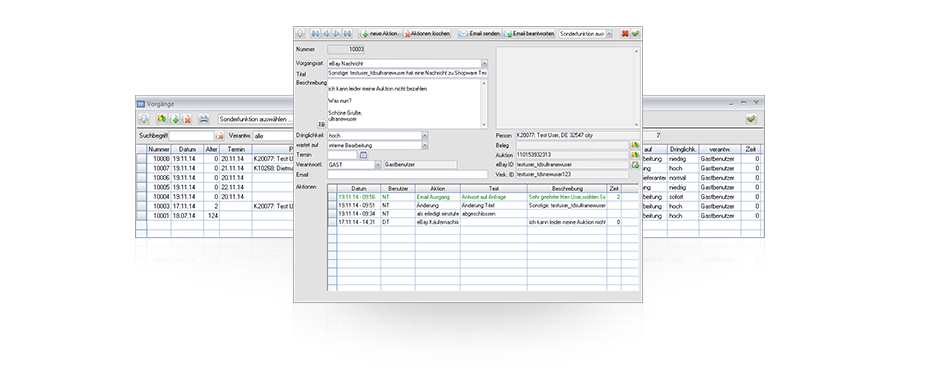Click into the Suchbegriff search field
930x385 pixels.
(193, 136)
